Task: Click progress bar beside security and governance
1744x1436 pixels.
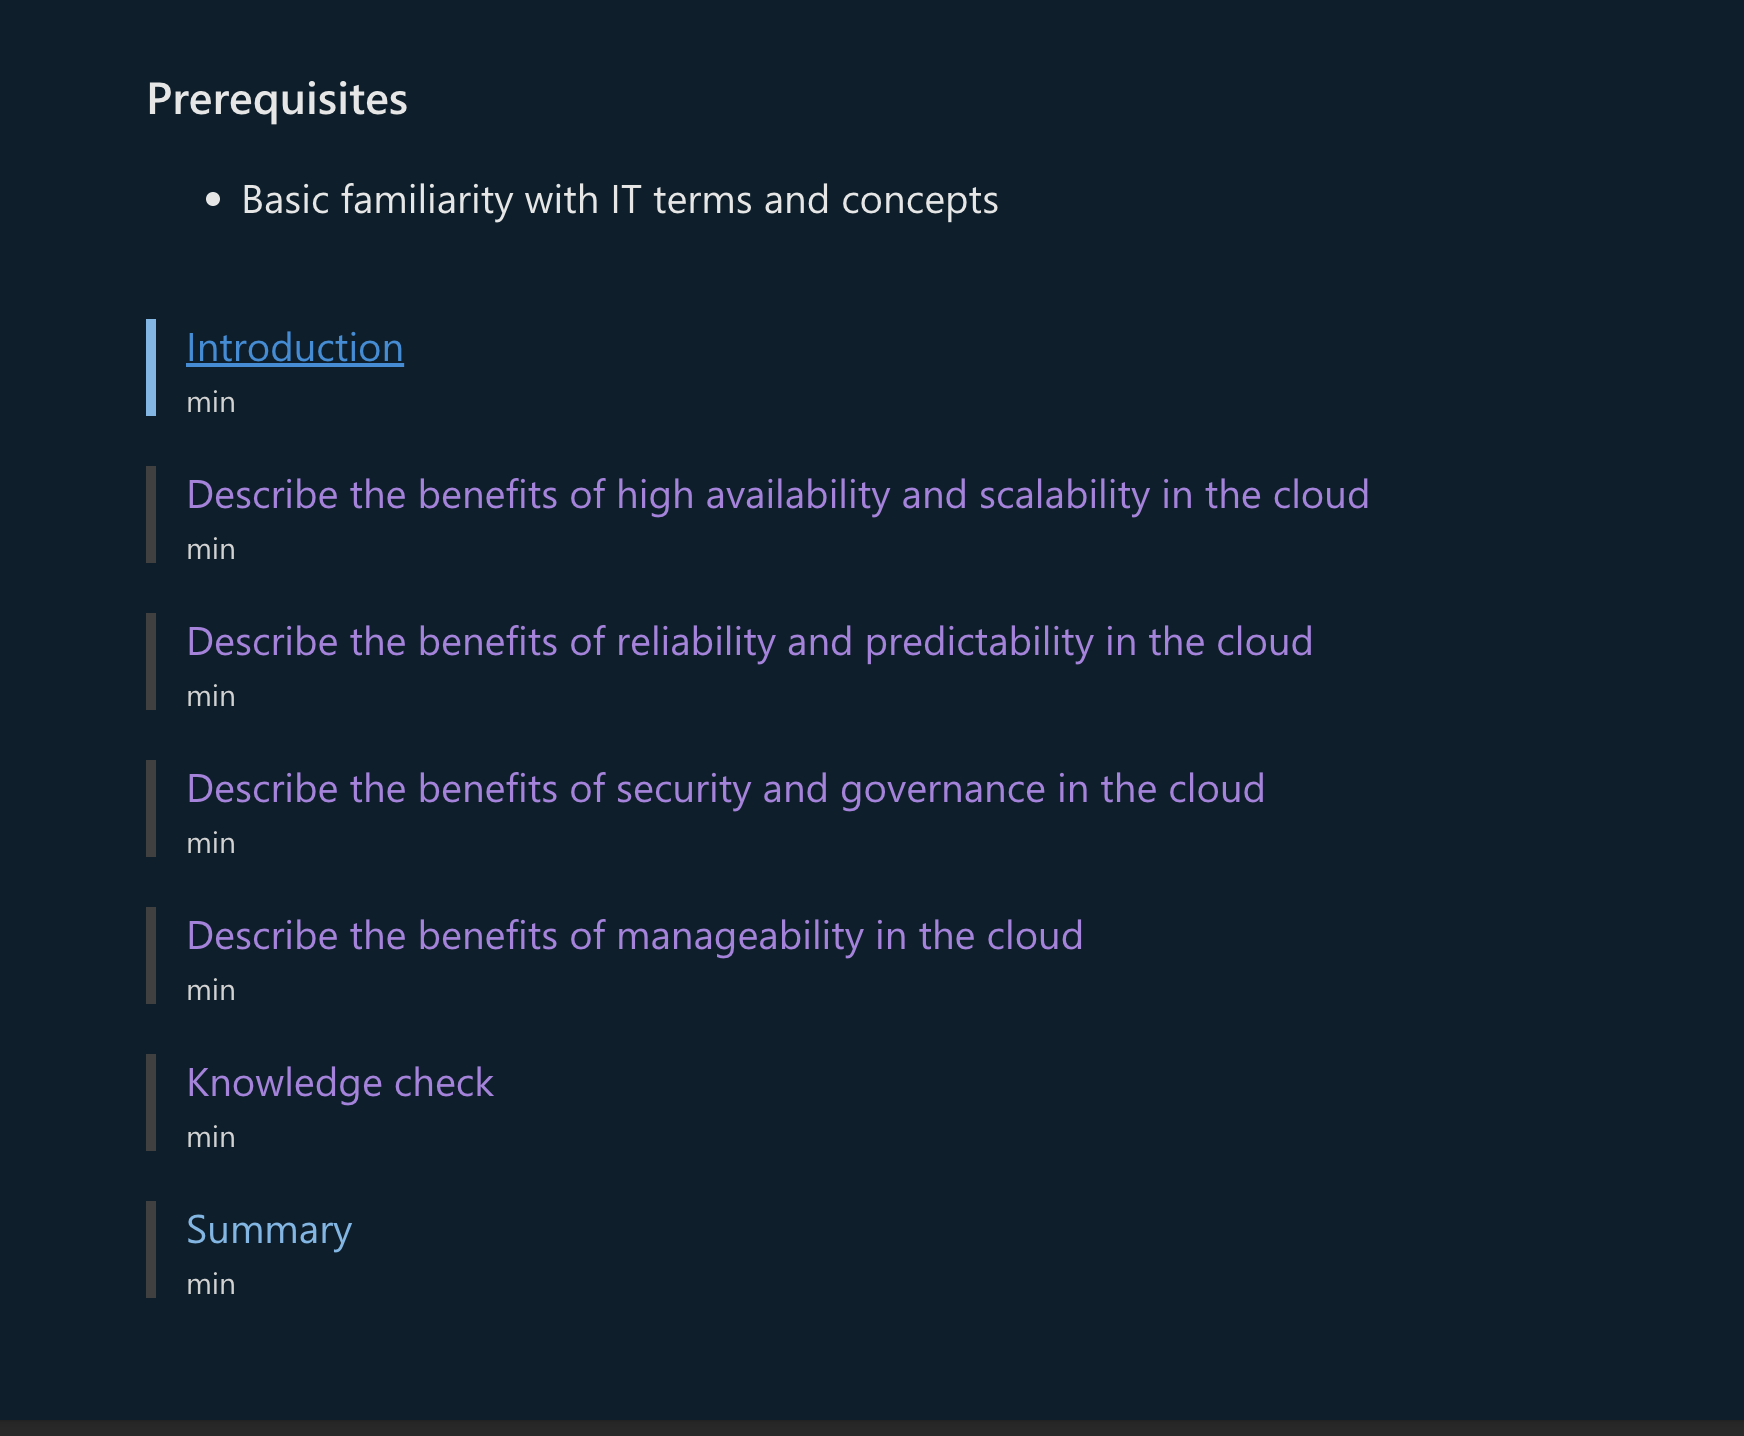Action: [151, 809]
